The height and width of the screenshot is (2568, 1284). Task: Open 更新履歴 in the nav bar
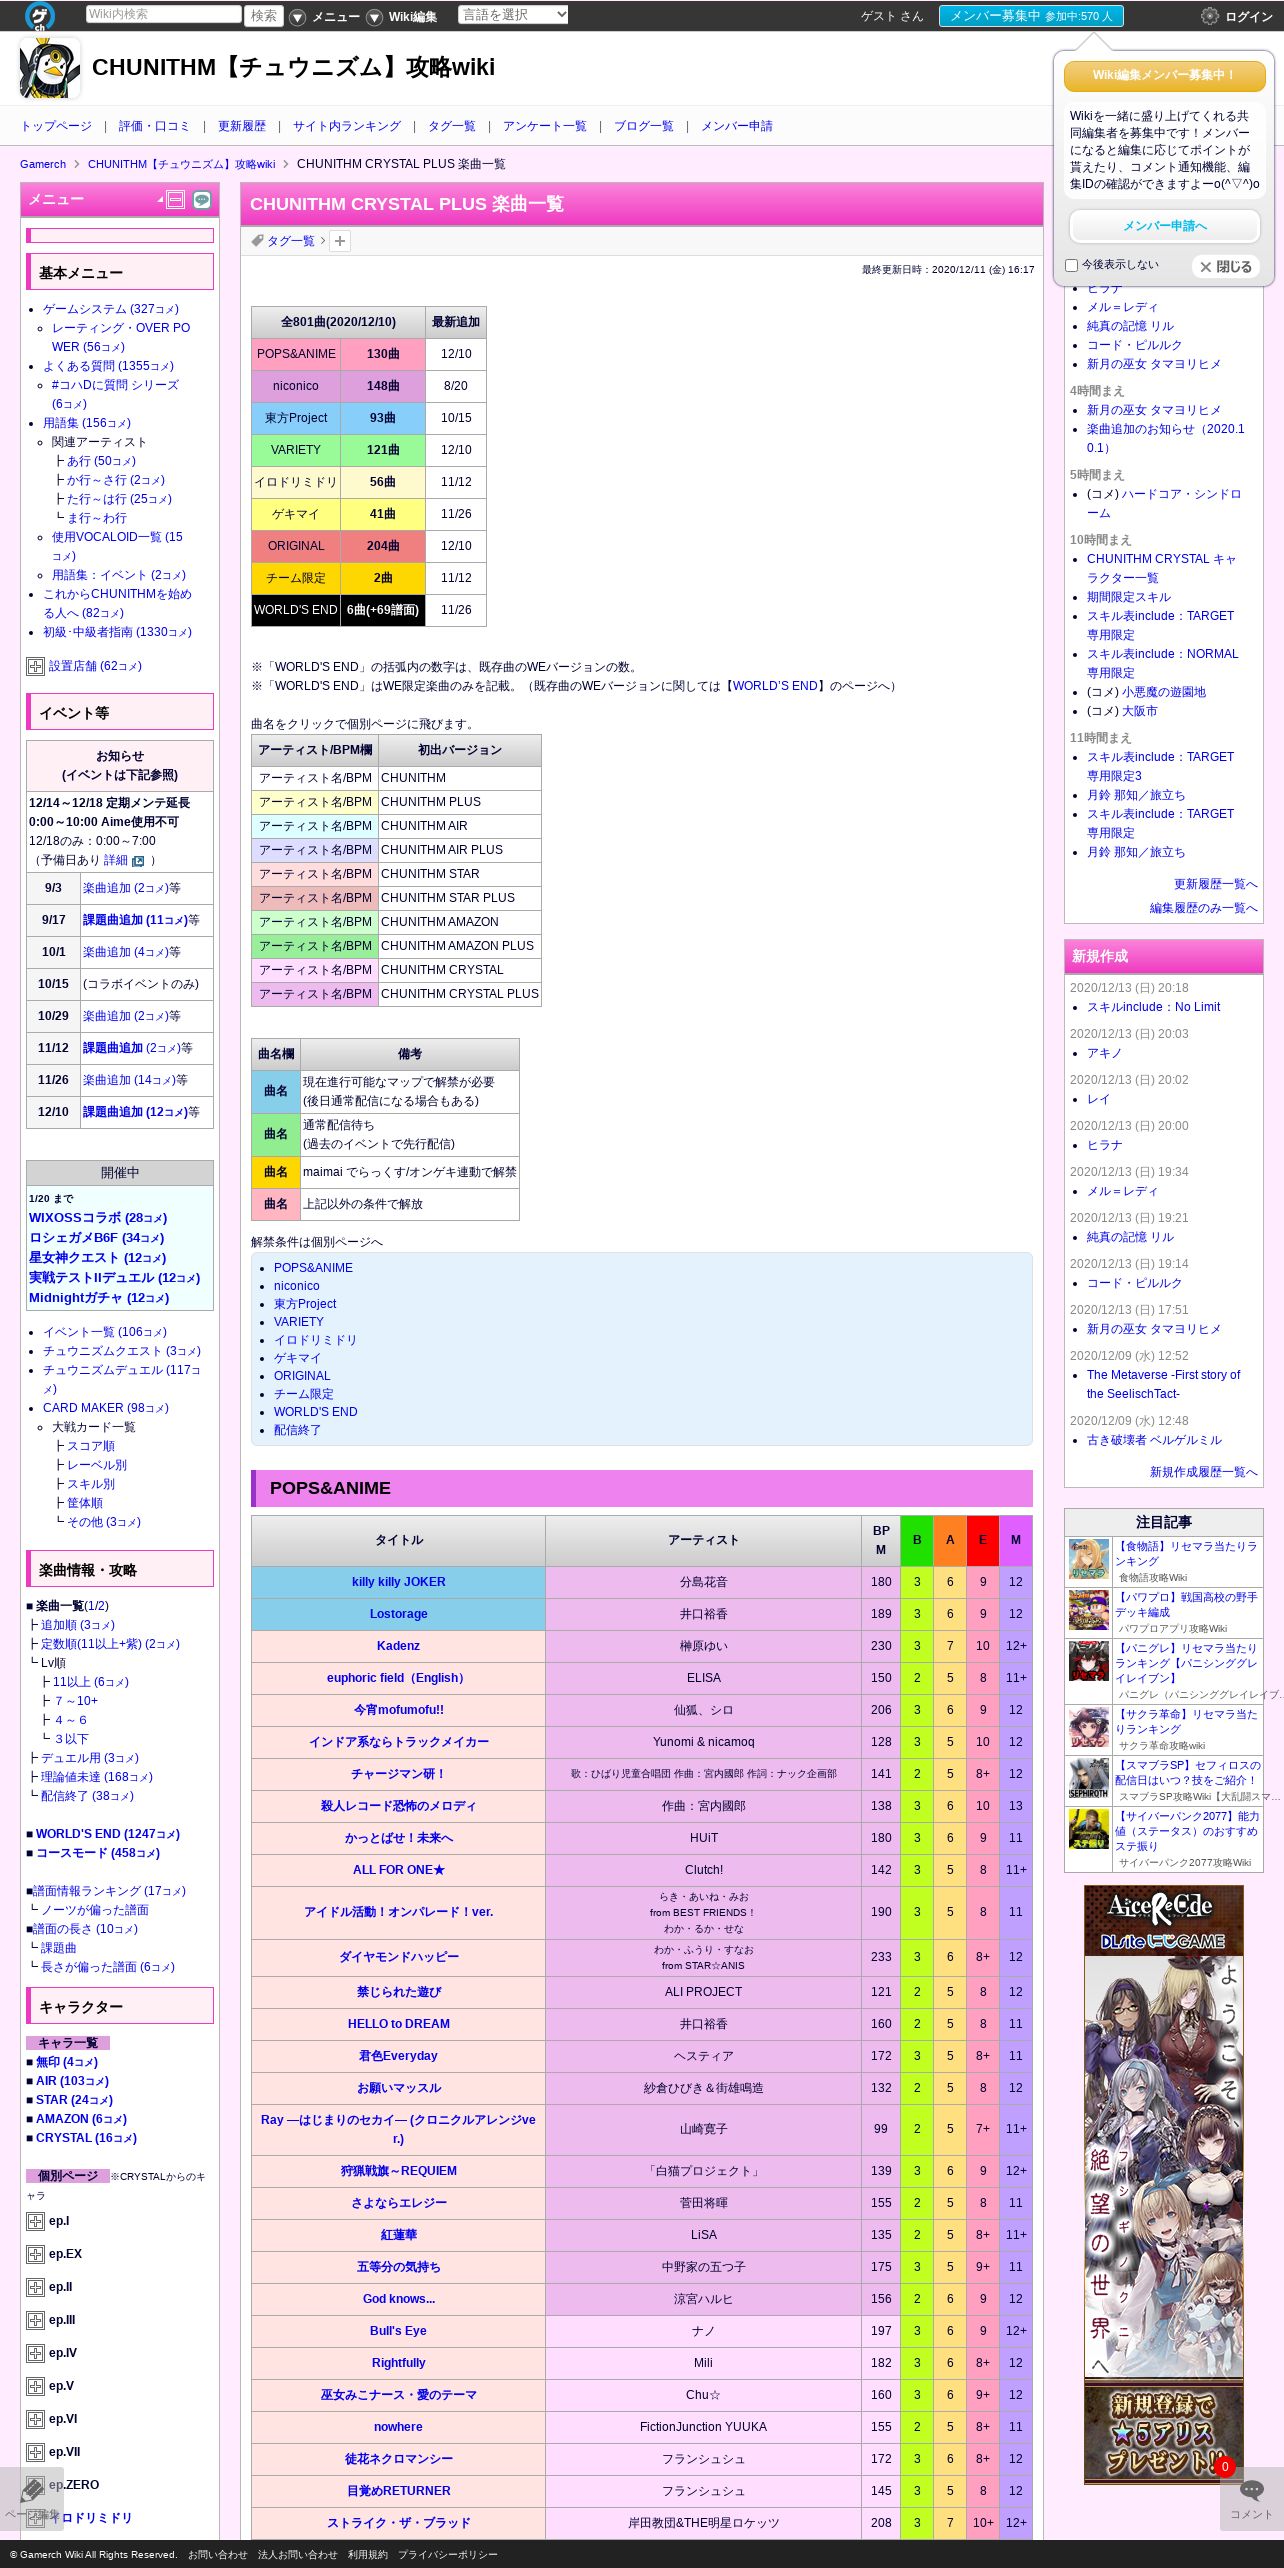click(x=242, y=126)
